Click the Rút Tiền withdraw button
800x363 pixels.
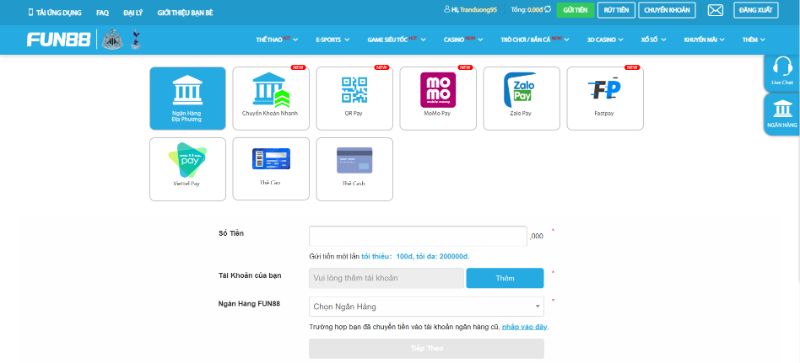click(x=616, y=10)
